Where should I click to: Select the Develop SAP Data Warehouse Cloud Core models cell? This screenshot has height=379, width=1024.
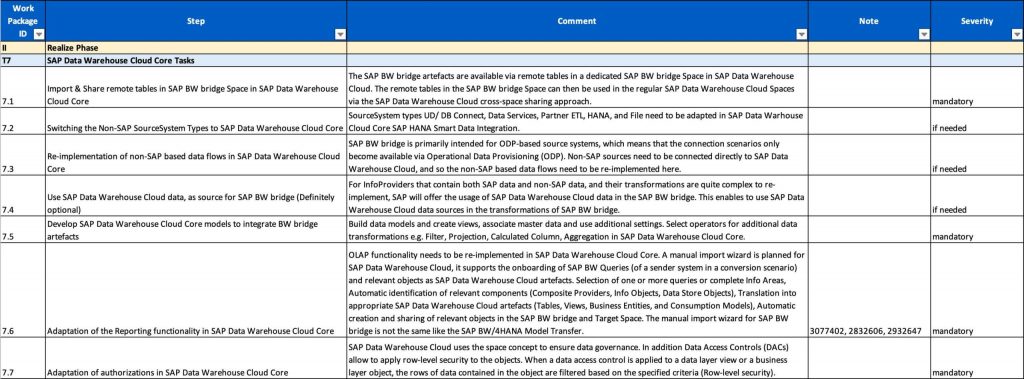(196, 230)
